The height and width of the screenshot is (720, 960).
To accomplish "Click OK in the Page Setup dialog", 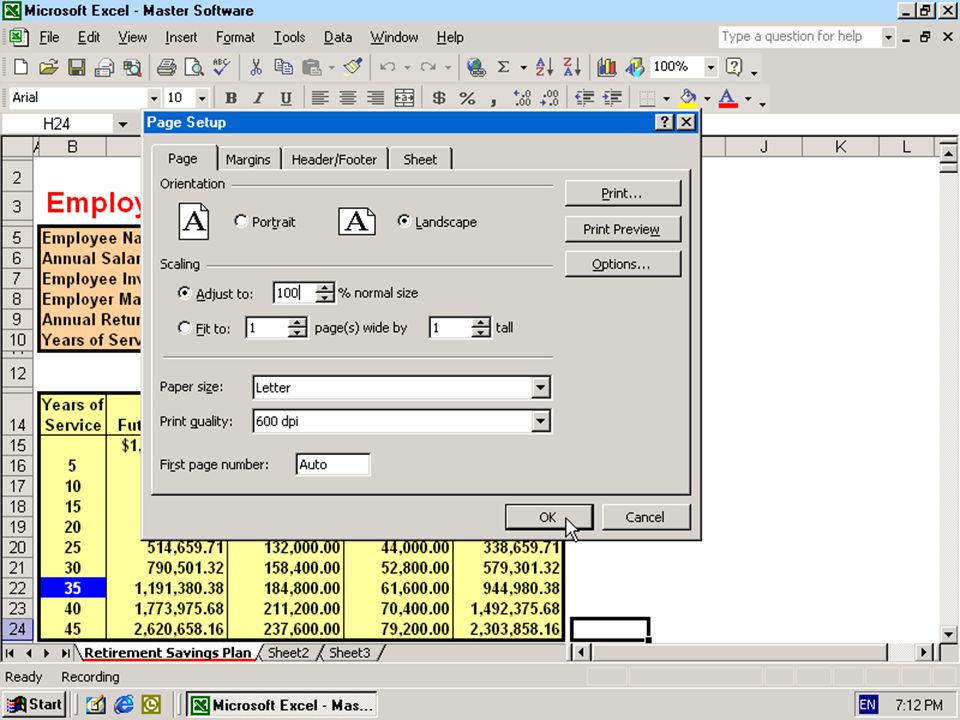I will click(549, 517).
